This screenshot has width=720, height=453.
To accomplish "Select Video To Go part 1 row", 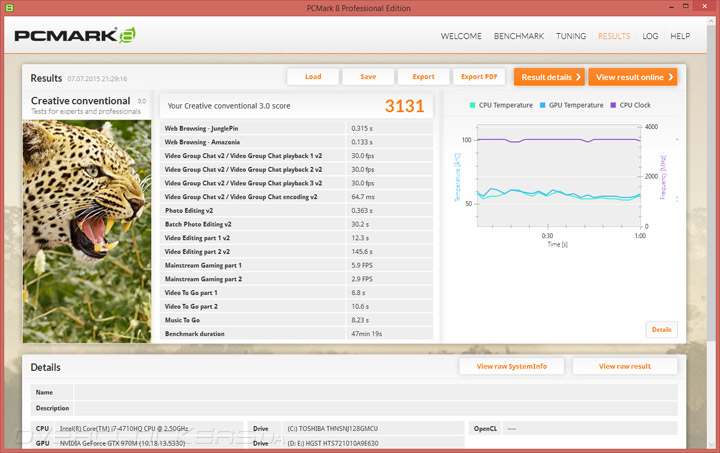I will click(x=296, y=292).
